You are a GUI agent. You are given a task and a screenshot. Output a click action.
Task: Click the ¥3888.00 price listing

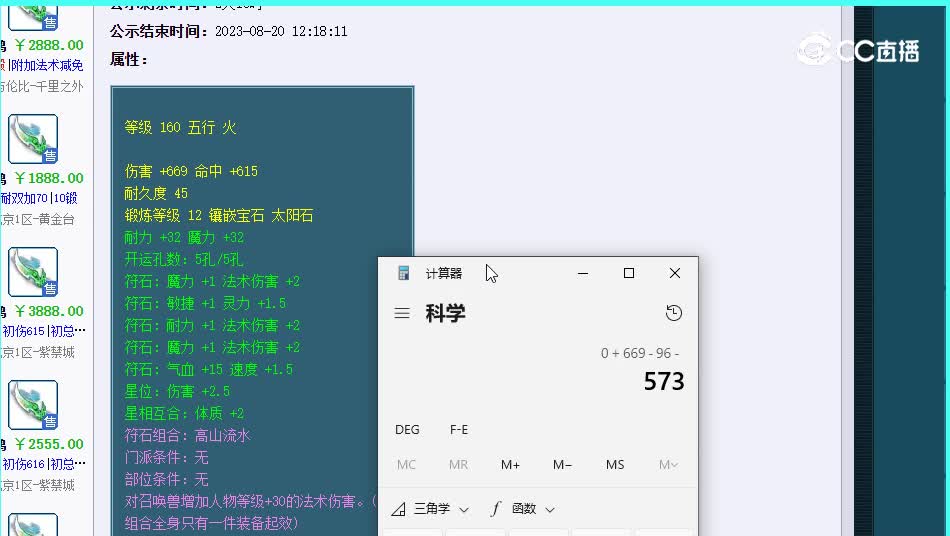[49, 311]
